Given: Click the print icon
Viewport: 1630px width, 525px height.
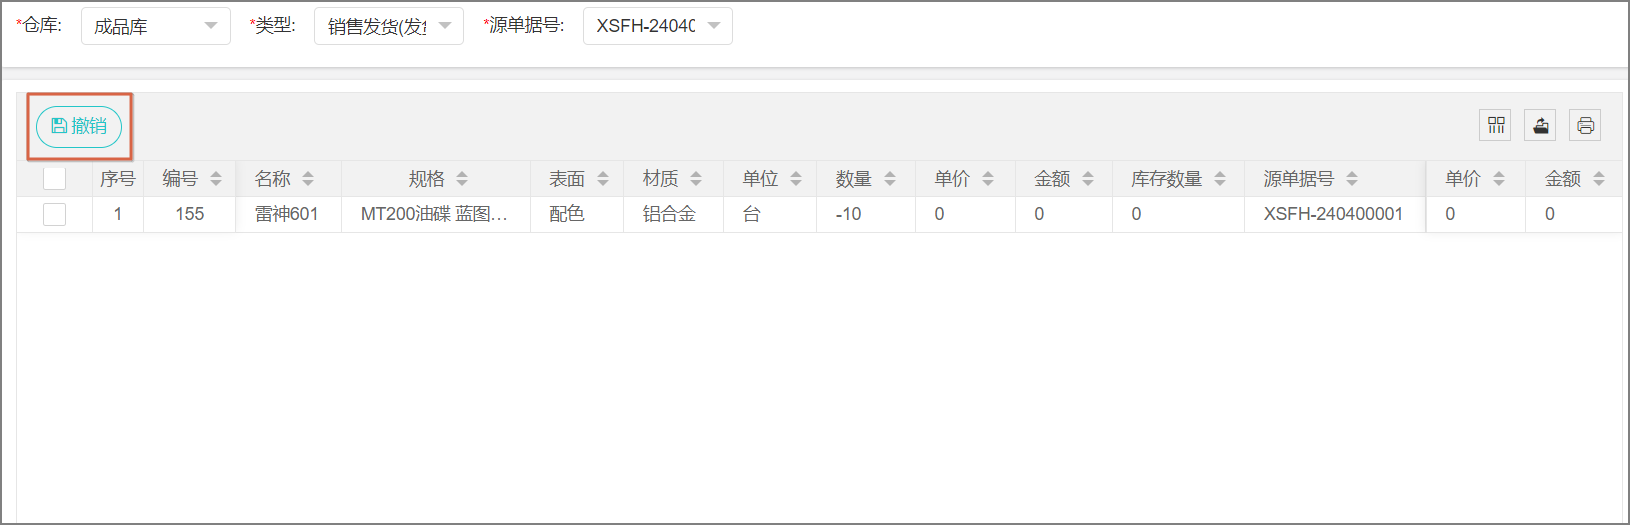Looking at the screenshot, I should (1585, 125).
